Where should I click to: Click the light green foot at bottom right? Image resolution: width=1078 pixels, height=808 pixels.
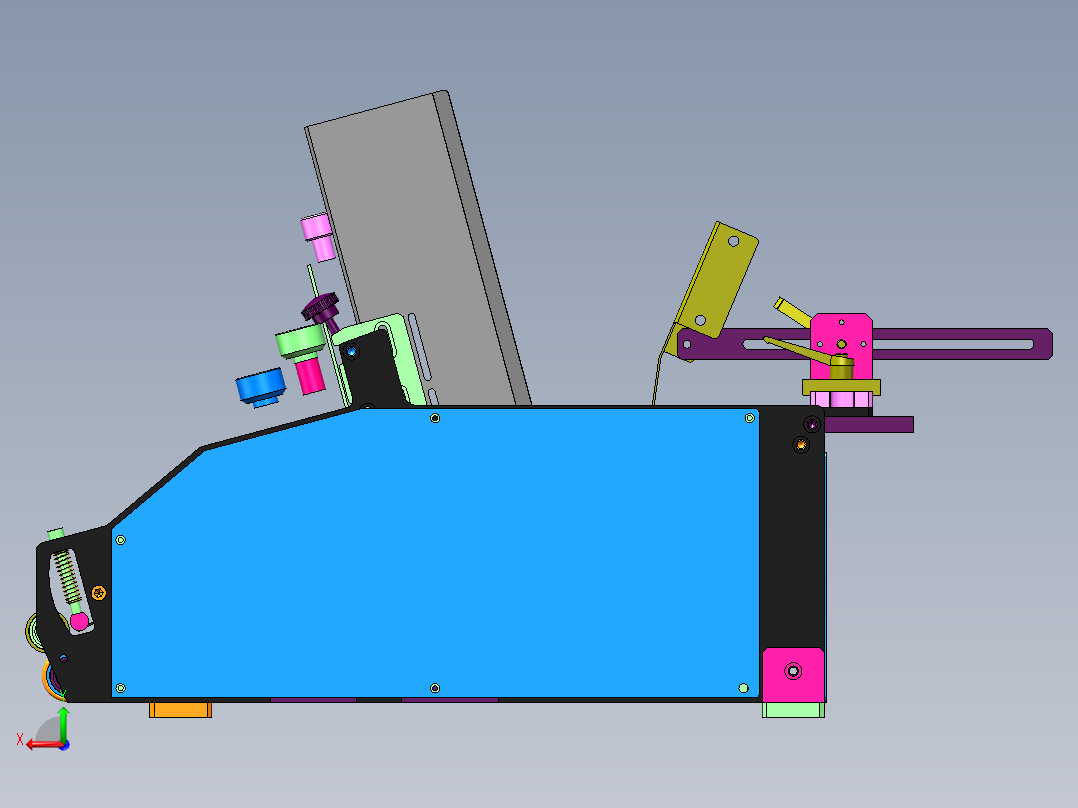click(x=793, y=710)
